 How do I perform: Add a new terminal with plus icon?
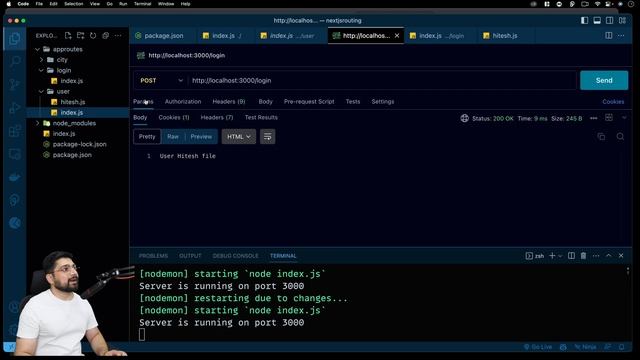552,256
